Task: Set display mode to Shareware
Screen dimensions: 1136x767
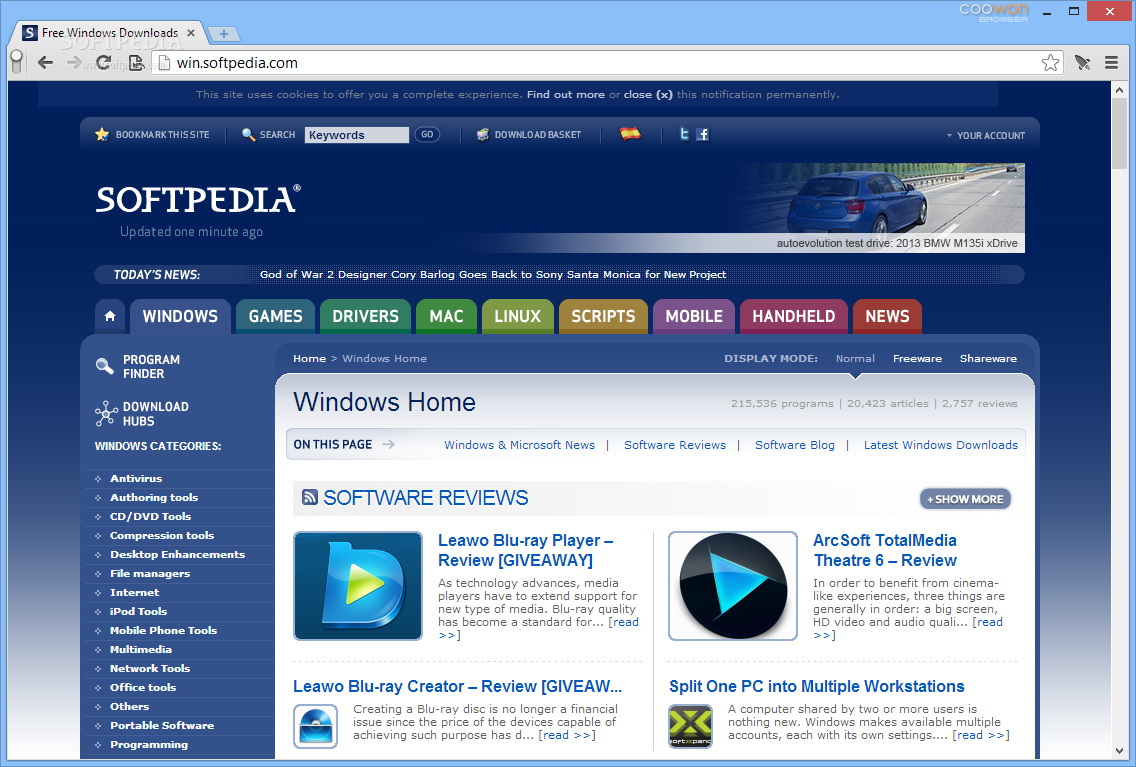Action: pos(988,359)
